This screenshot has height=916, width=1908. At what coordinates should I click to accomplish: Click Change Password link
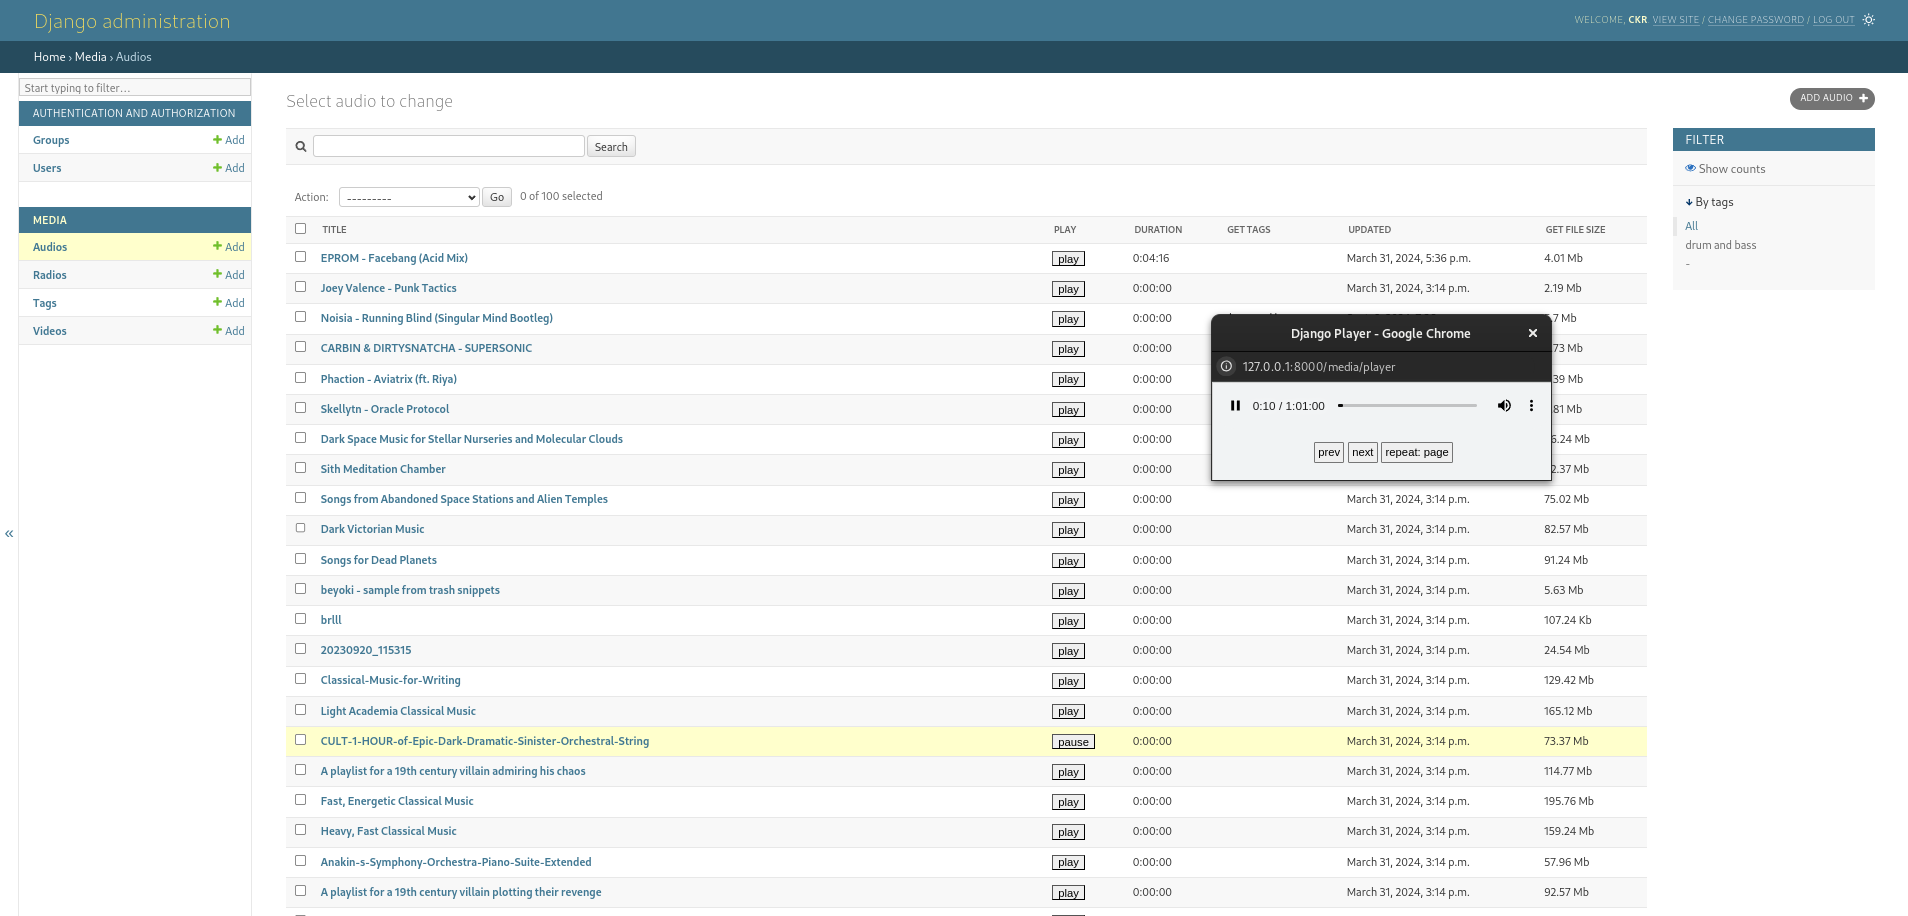click(x=1755, y=20)
